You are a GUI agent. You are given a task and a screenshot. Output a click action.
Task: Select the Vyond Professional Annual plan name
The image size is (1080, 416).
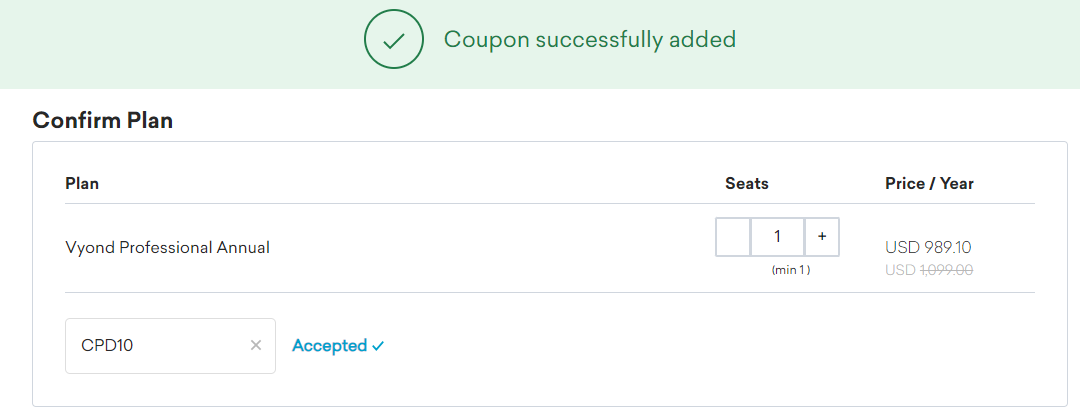[x=167, y=247]
